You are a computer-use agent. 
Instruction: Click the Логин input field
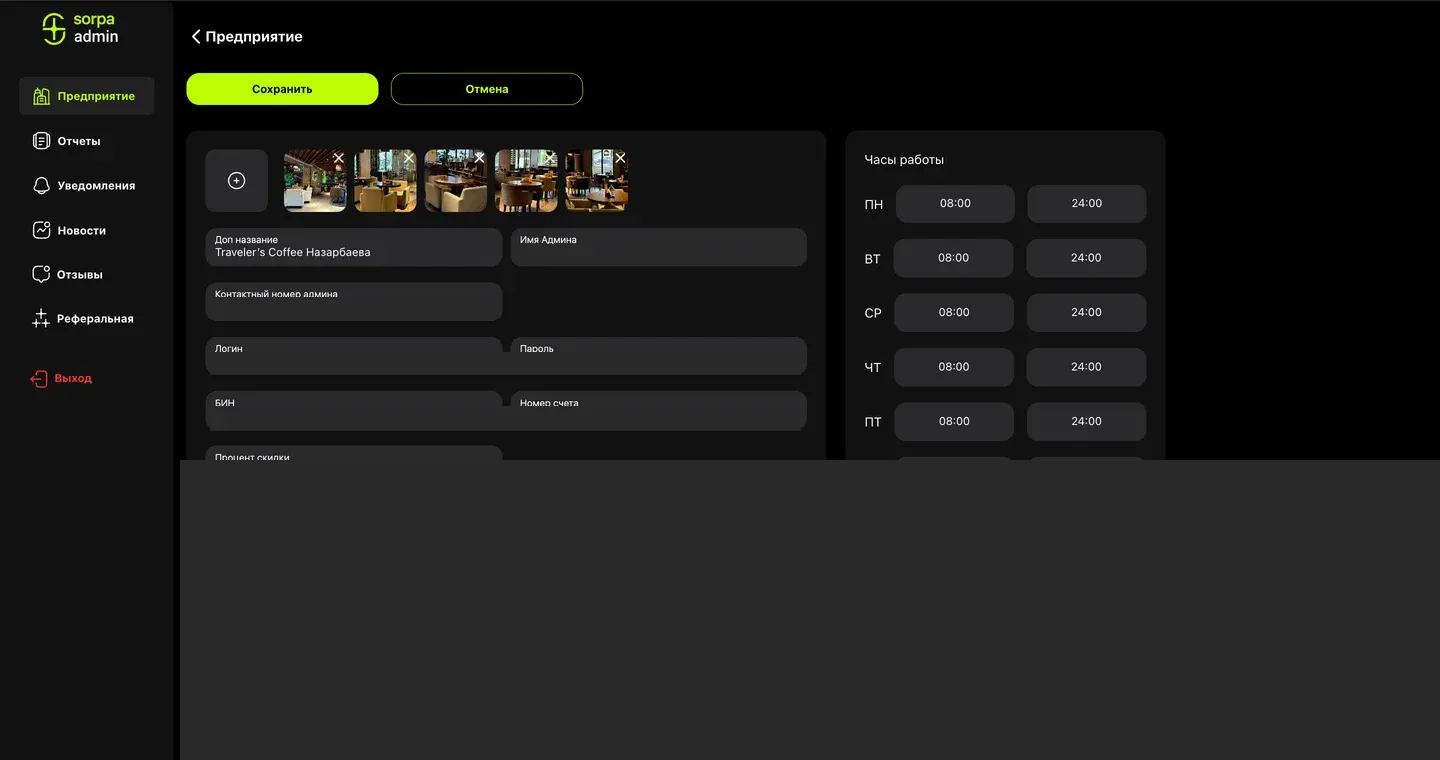(354, 356)
